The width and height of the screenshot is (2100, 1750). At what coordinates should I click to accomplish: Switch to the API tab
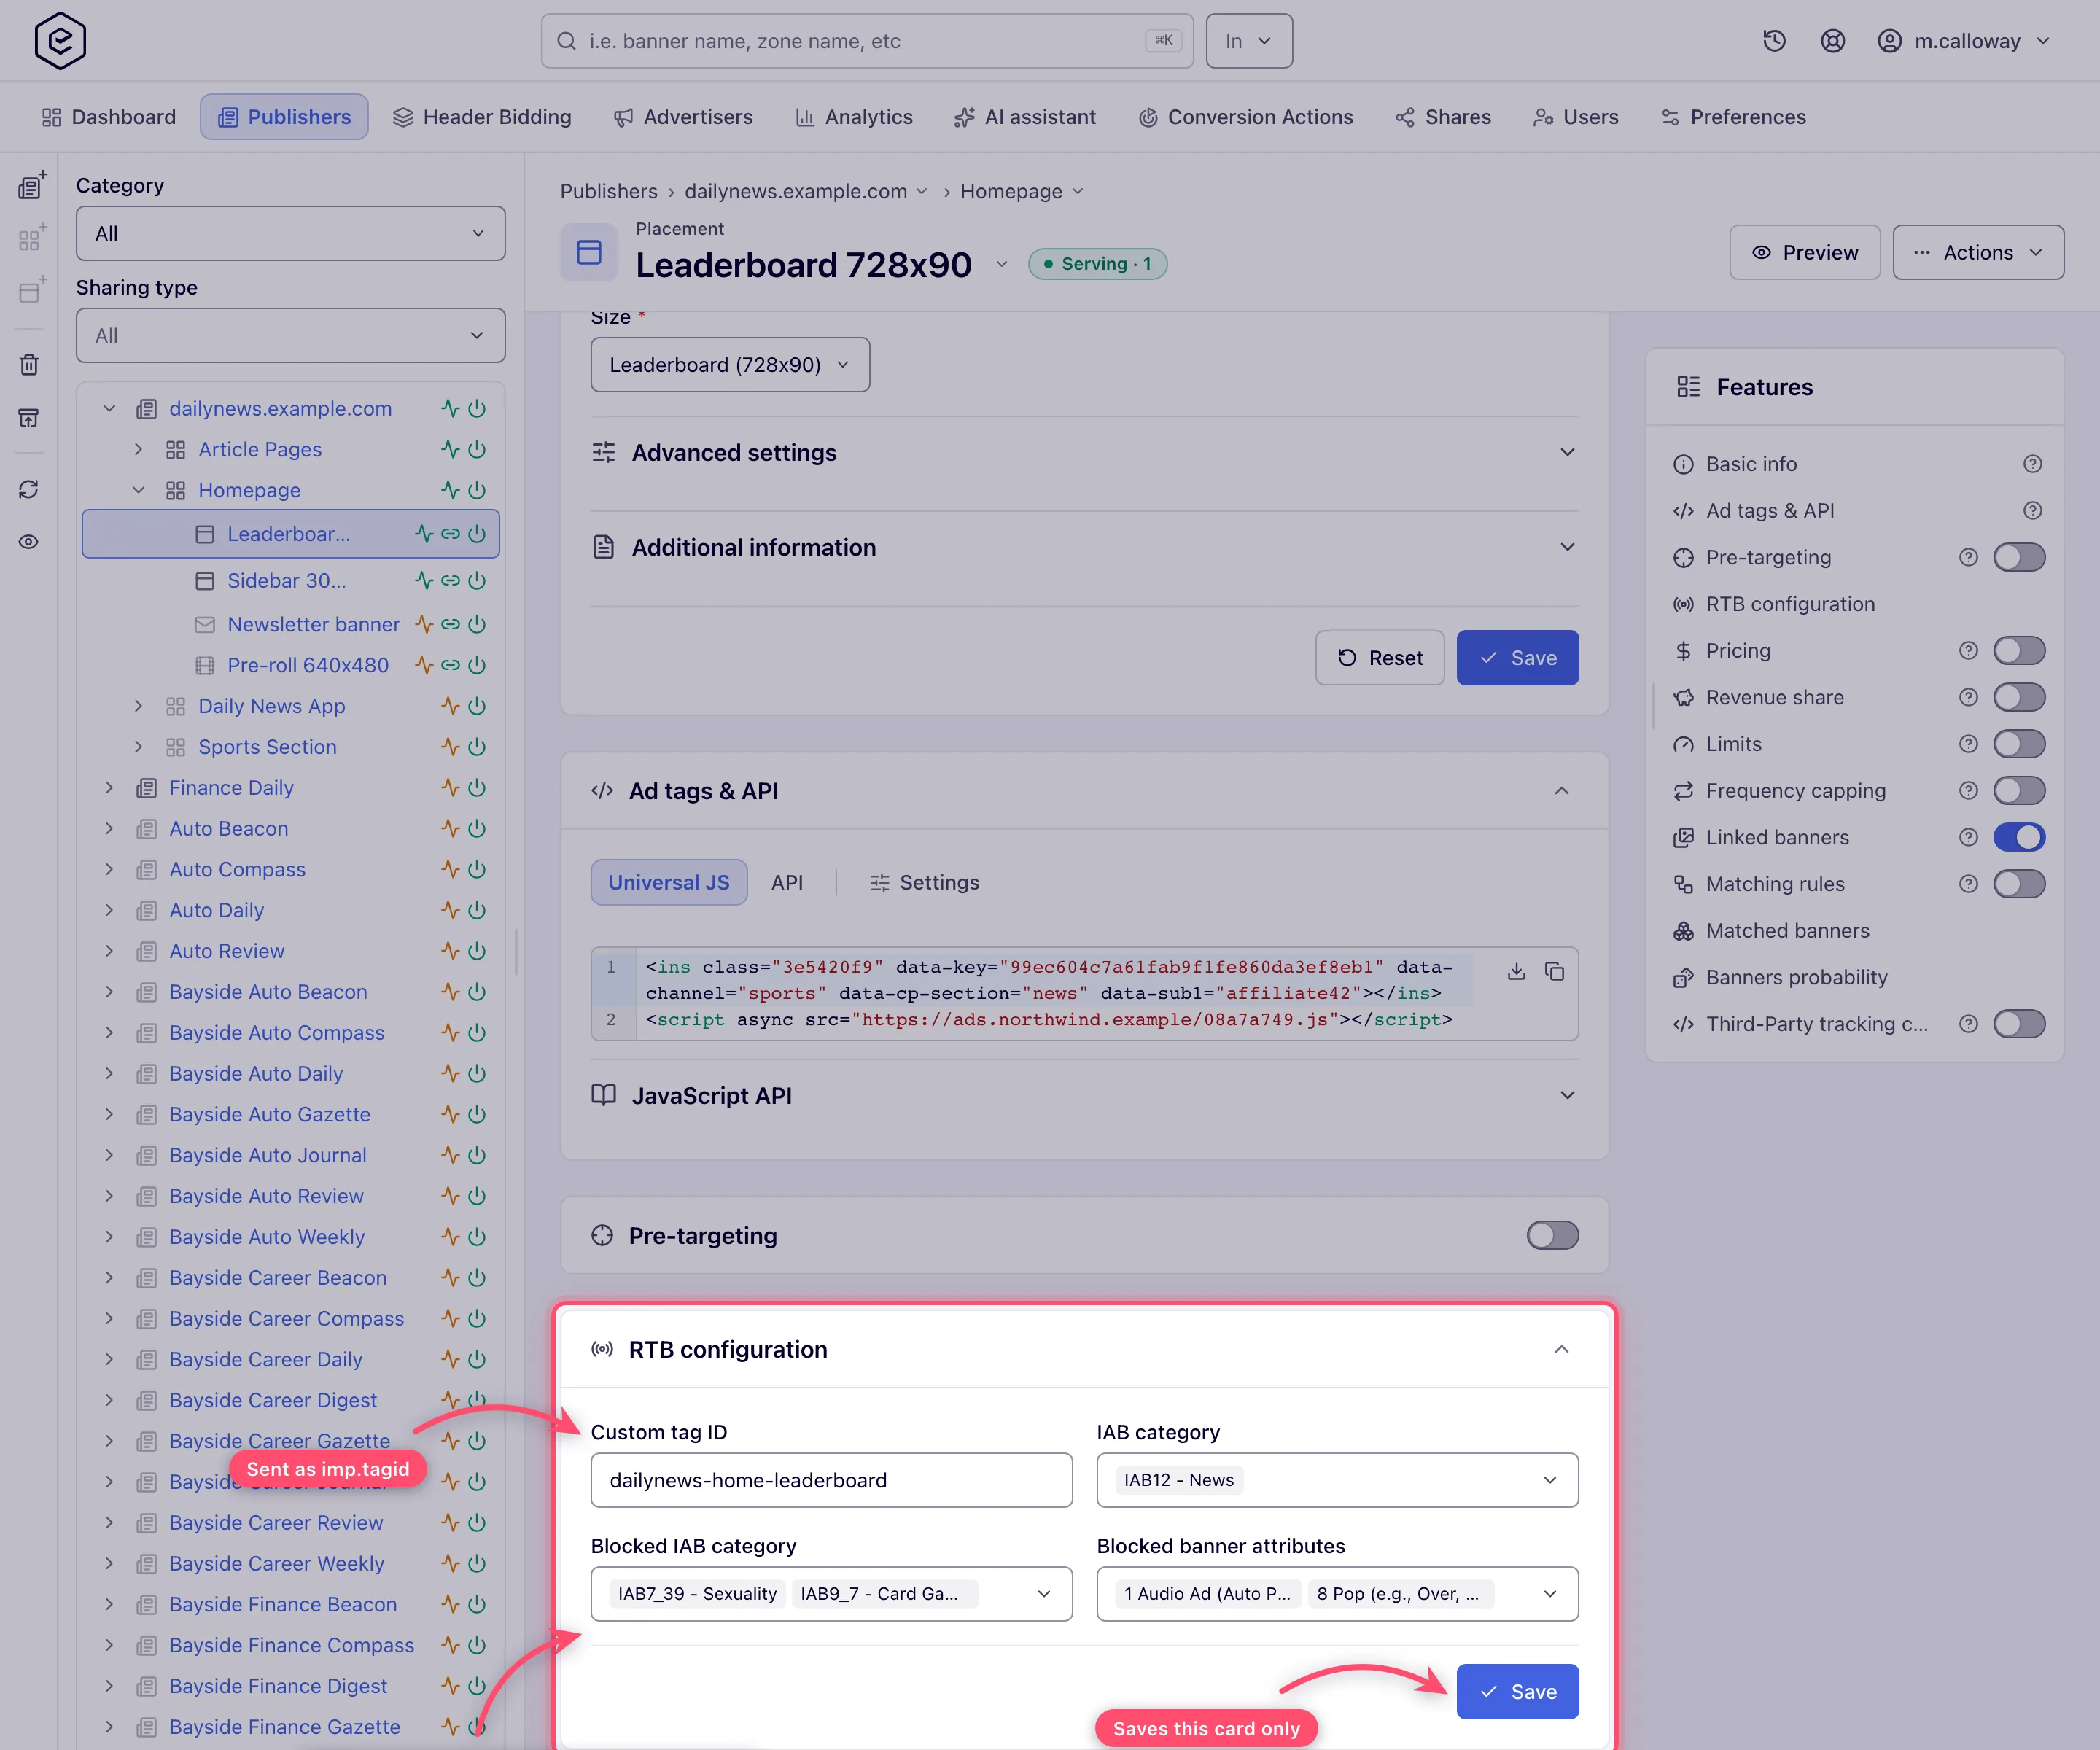(787, 883)
